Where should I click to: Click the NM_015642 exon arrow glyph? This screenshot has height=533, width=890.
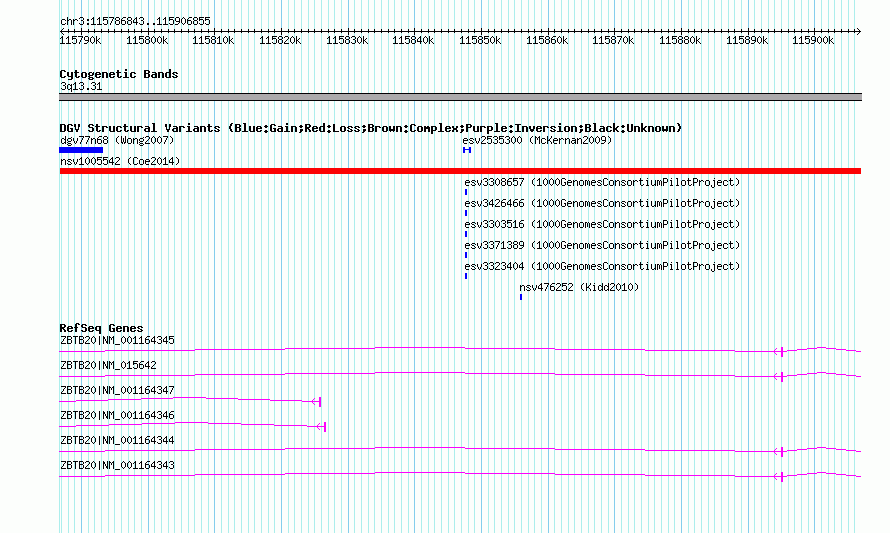[779, 377]
